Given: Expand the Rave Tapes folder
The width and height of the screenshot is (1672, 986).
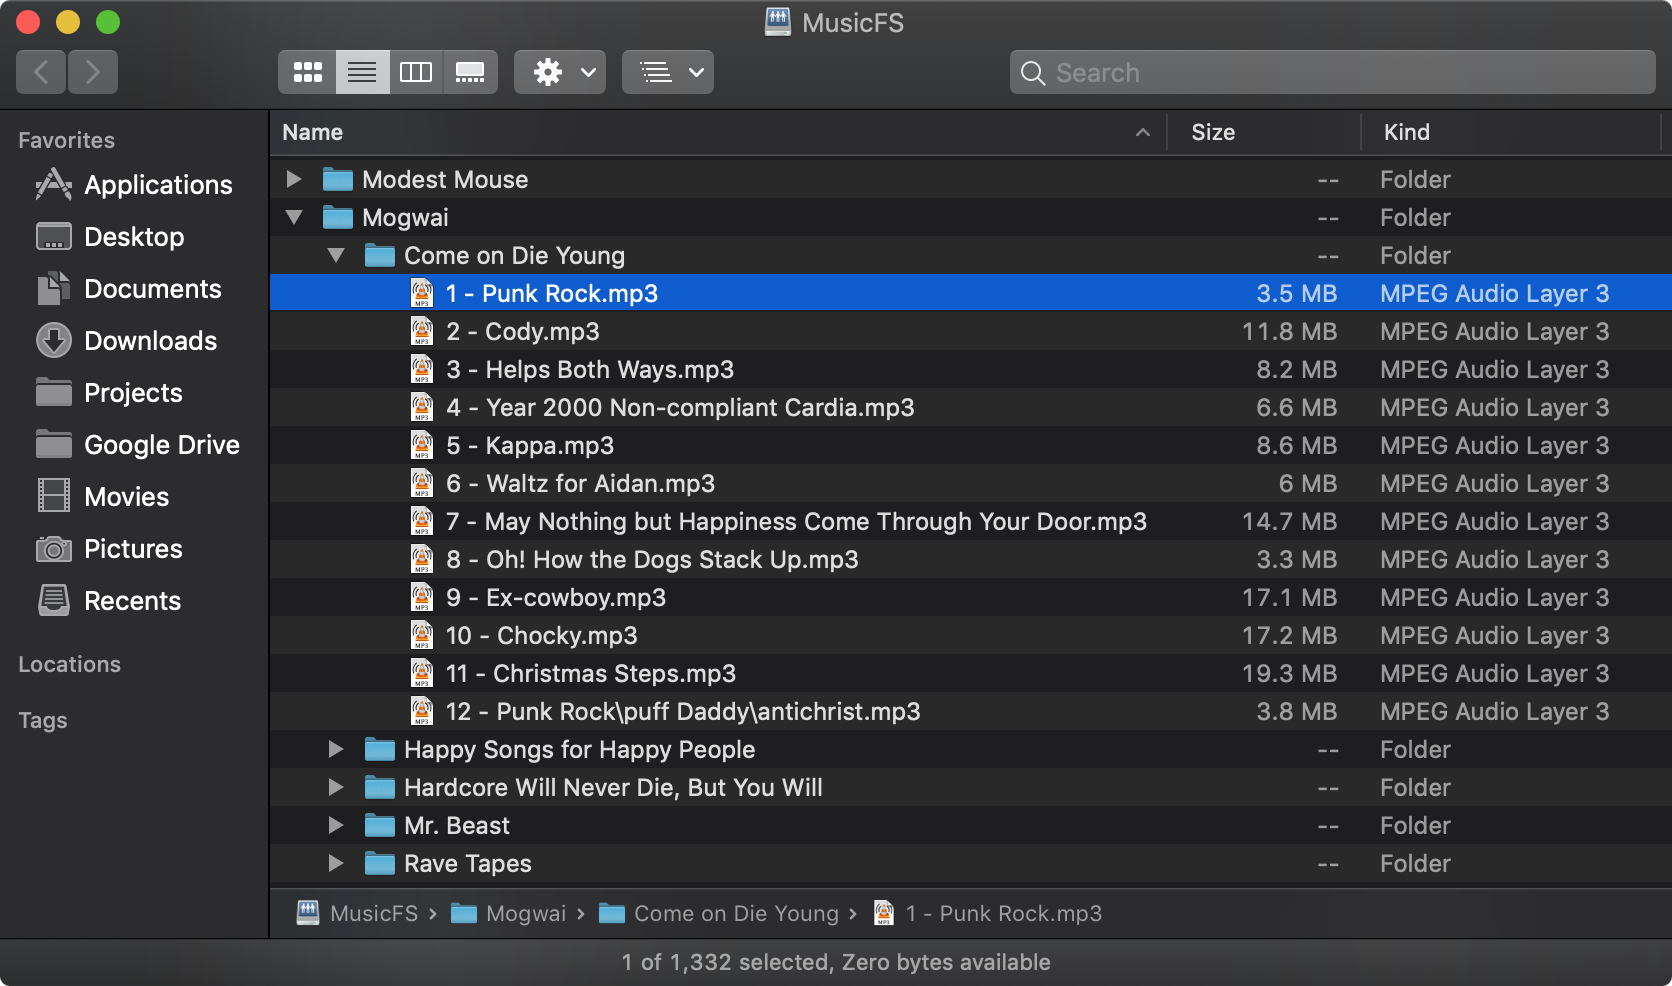Looking at the screenshot, I should pyautogui.click(x=336, y=863).
